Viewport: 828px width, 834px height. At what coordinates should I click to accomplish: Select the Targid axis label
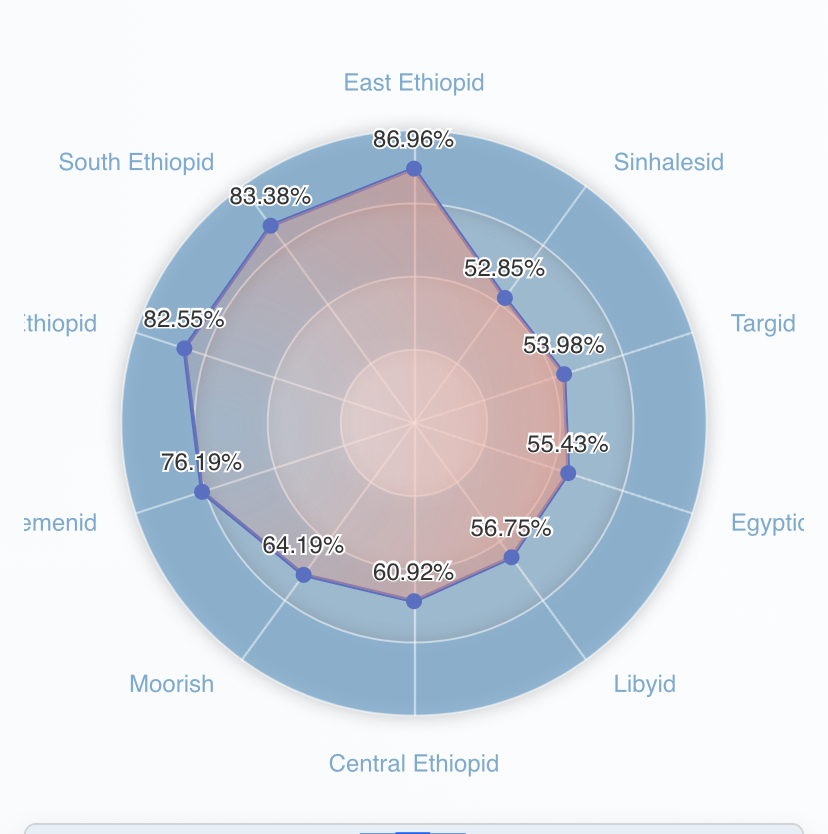[x=763, y=324]
